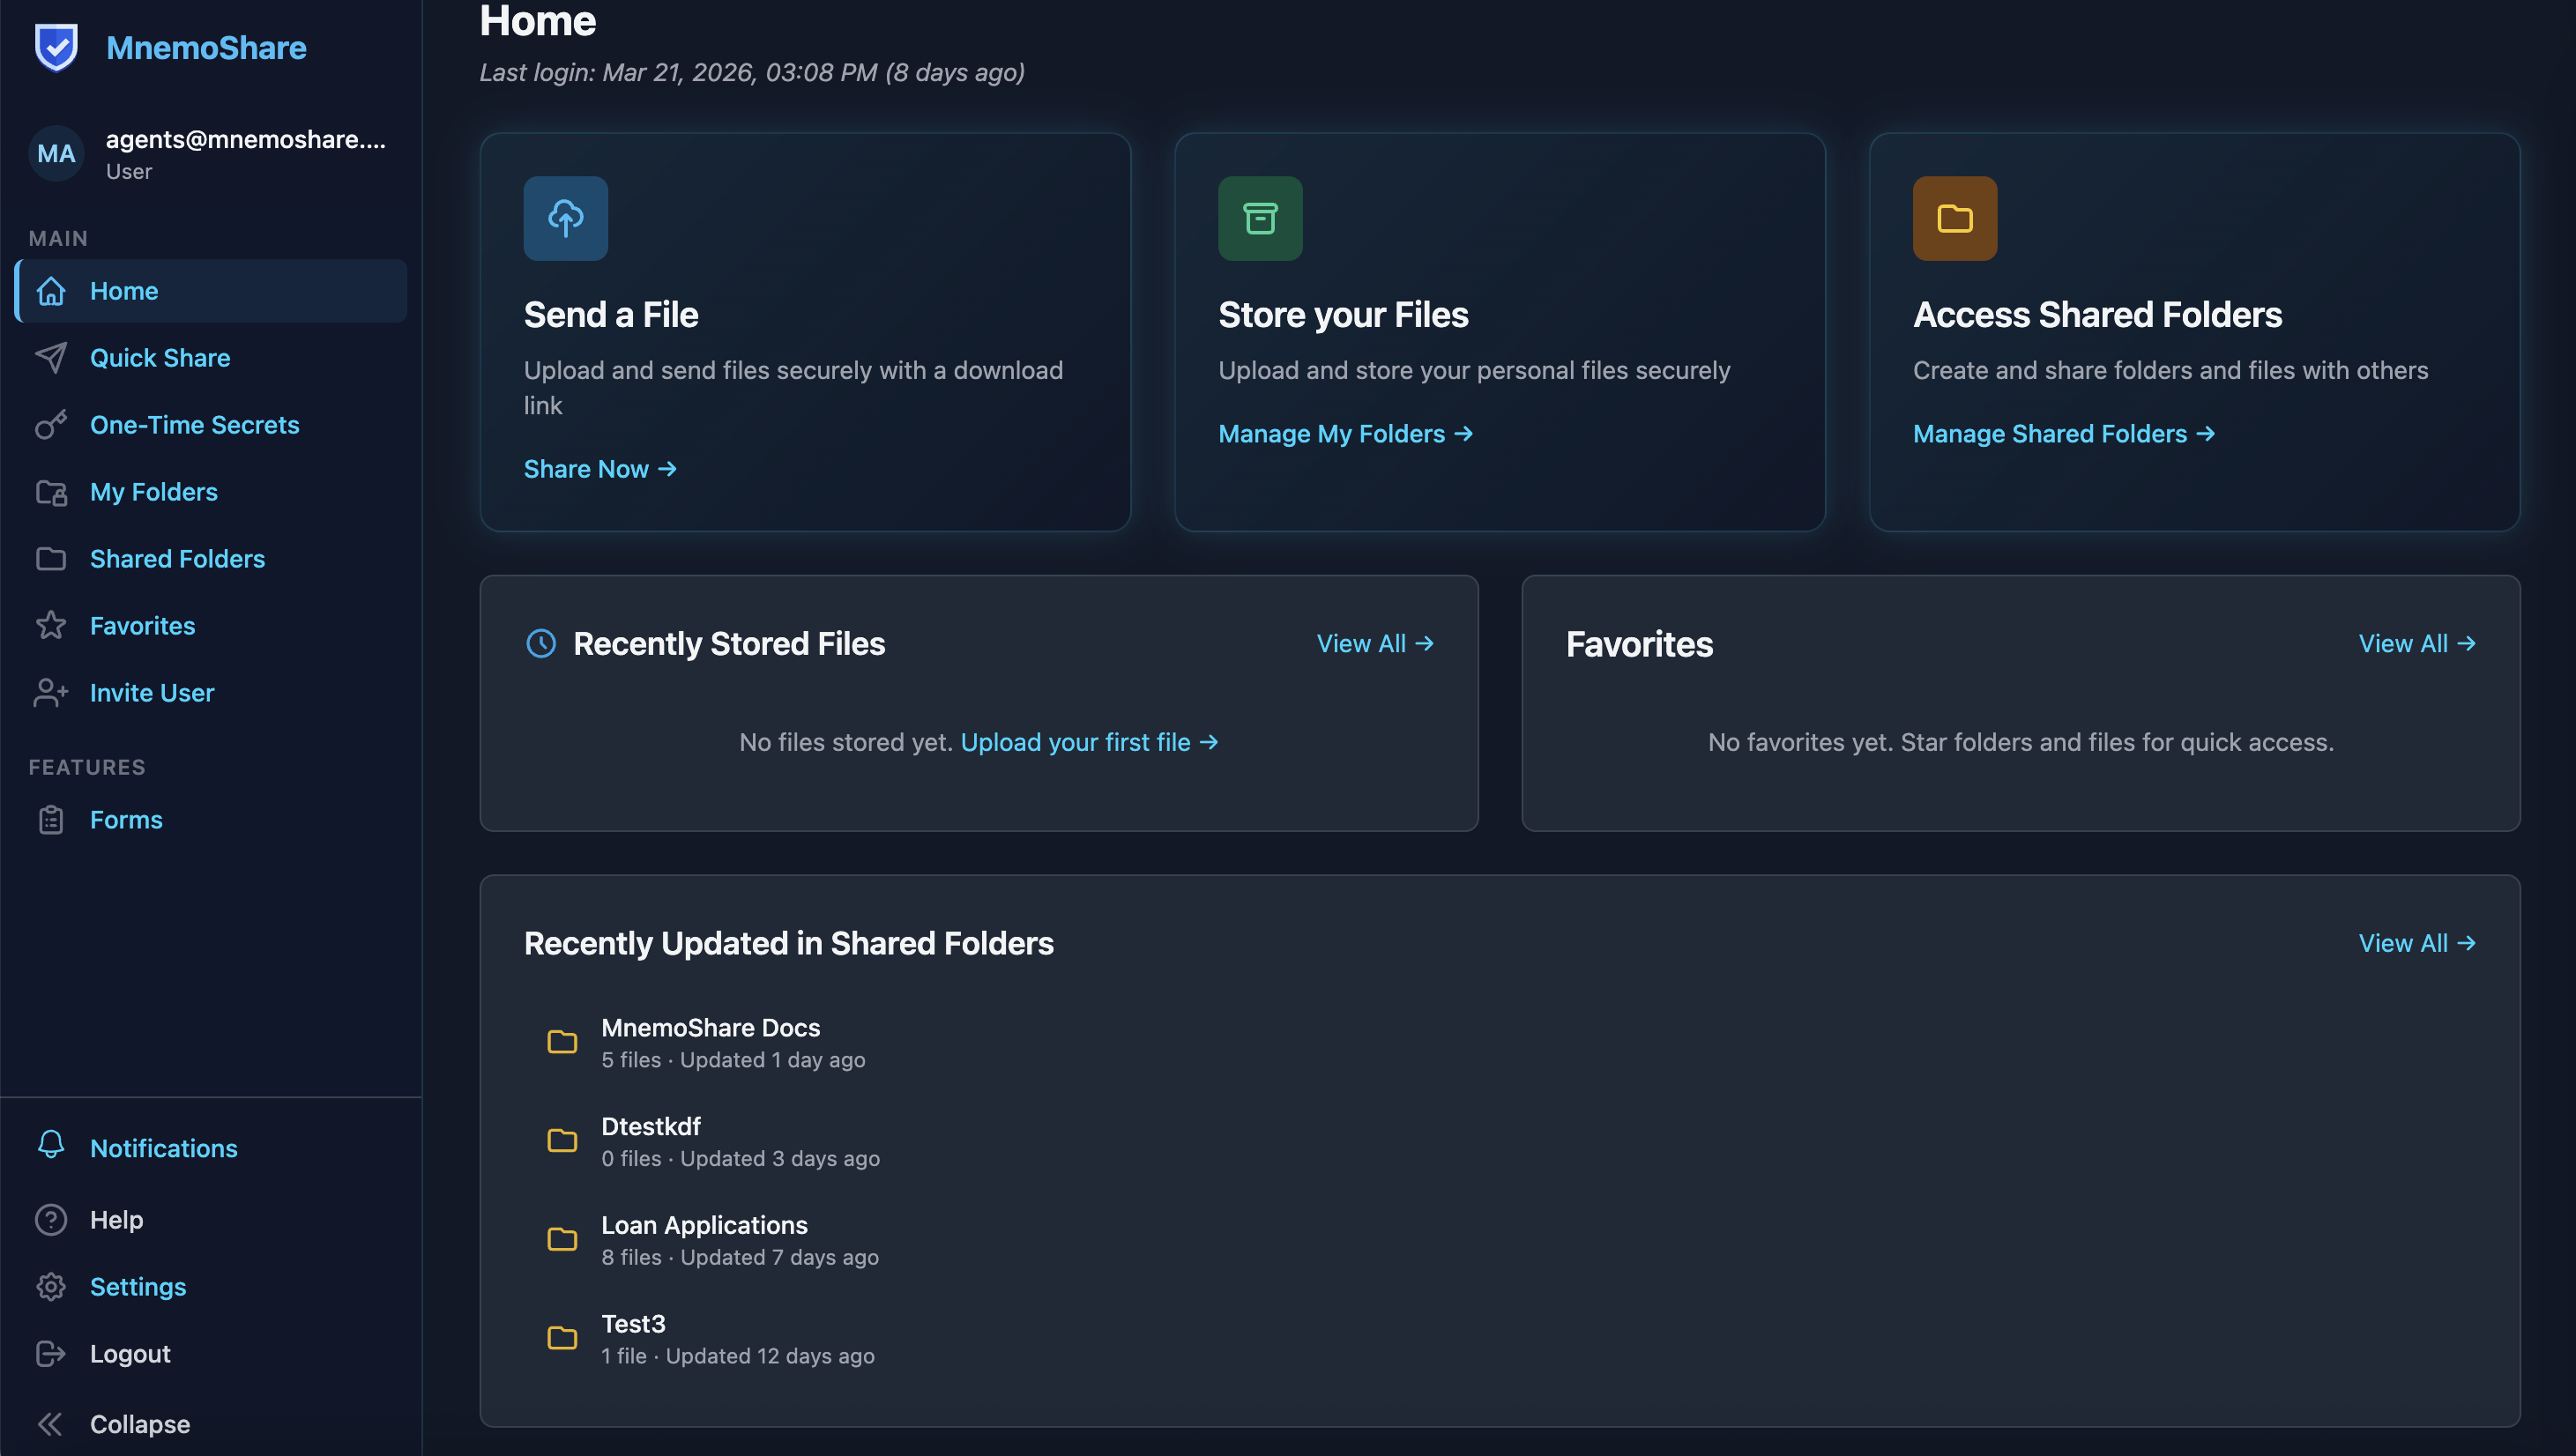
Task: Click Manage Shared Folders
Action: click(2062, 433)
